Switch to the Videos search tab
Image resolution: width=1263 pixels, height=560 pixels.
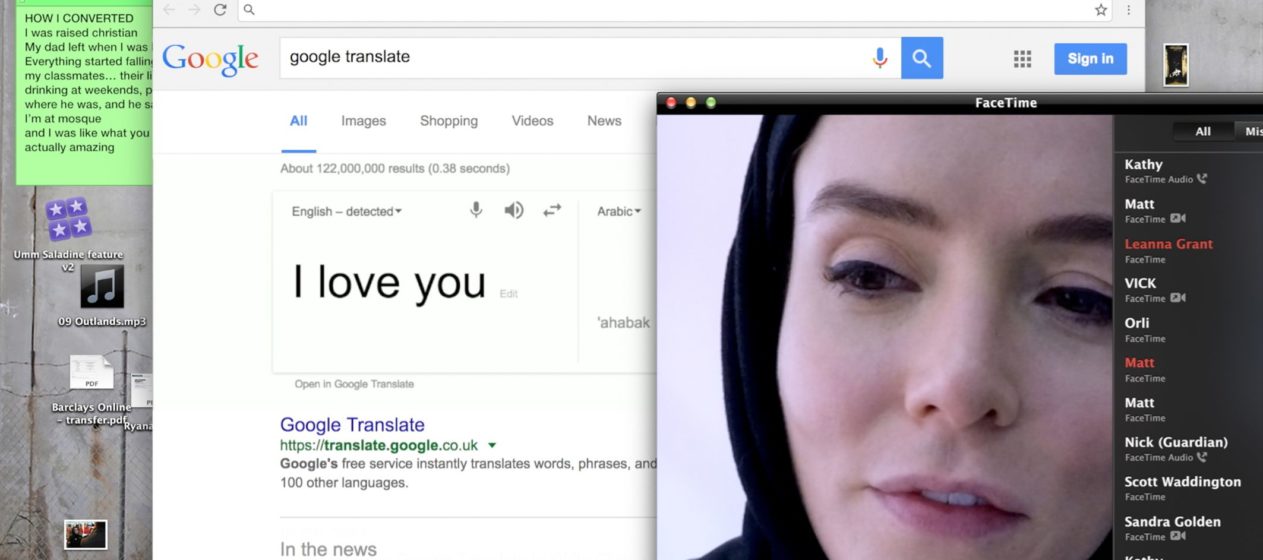532,121
